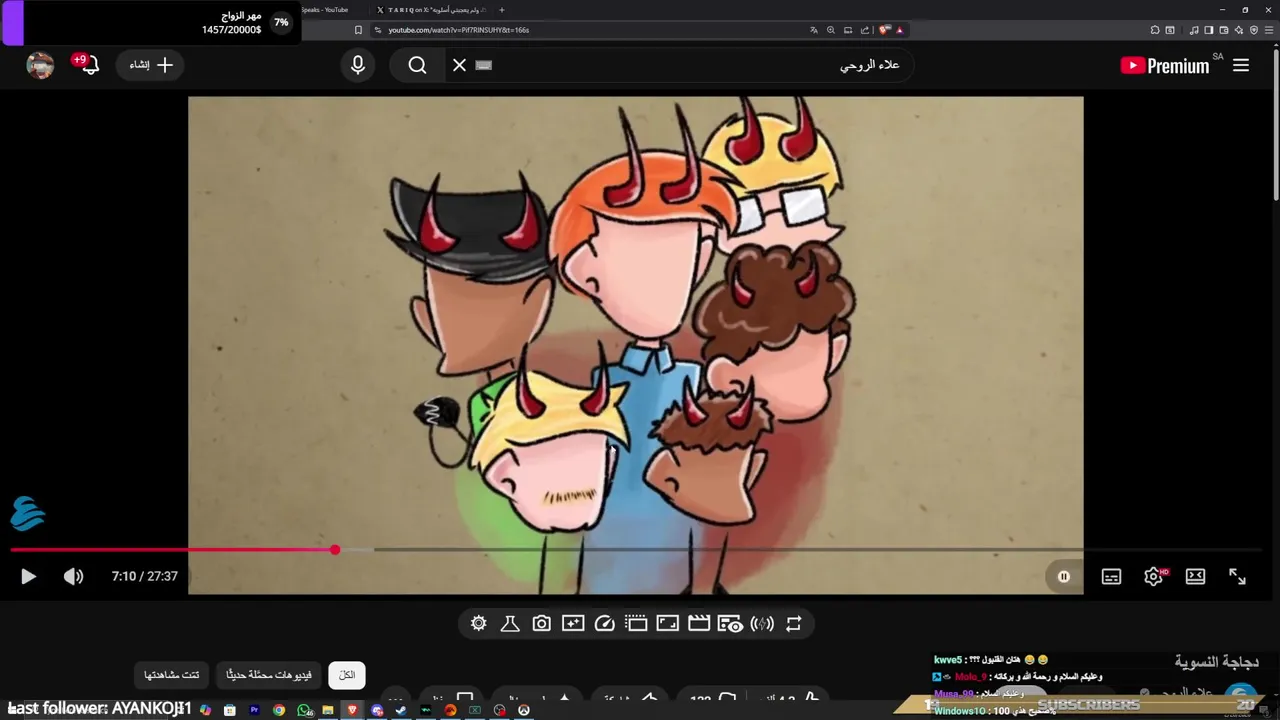
Task: Clear search with the X icon
Action: [459, 65]
